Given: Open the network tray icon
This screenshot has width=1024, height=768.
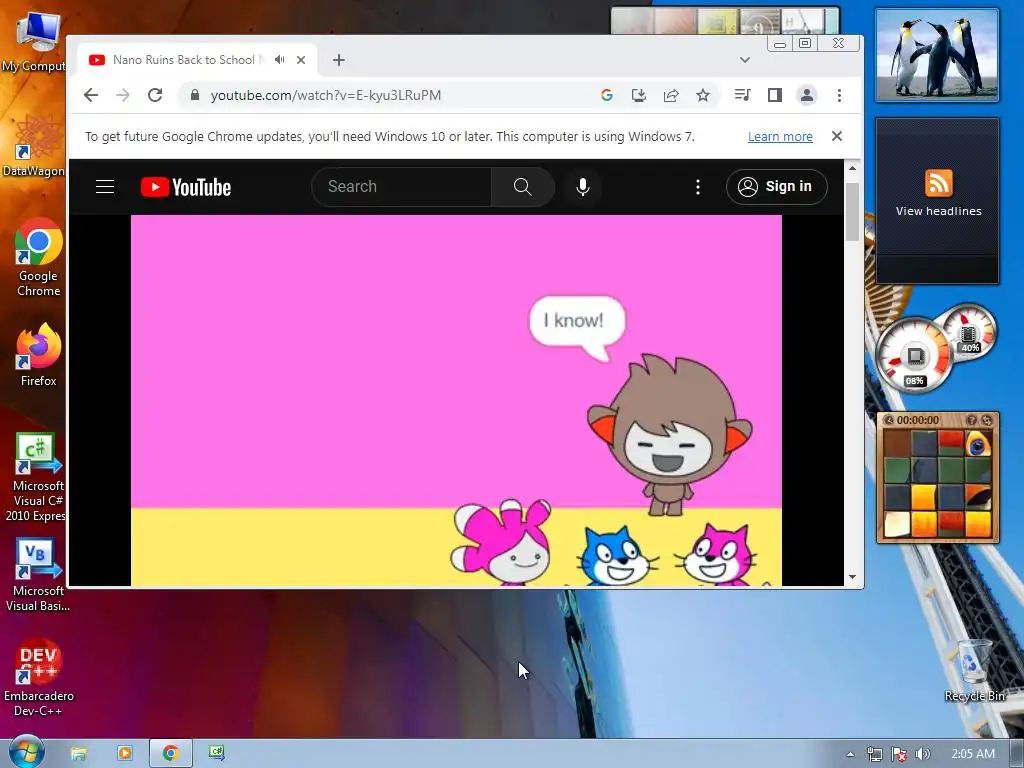Looking at the screenshot, I should 874,754.
